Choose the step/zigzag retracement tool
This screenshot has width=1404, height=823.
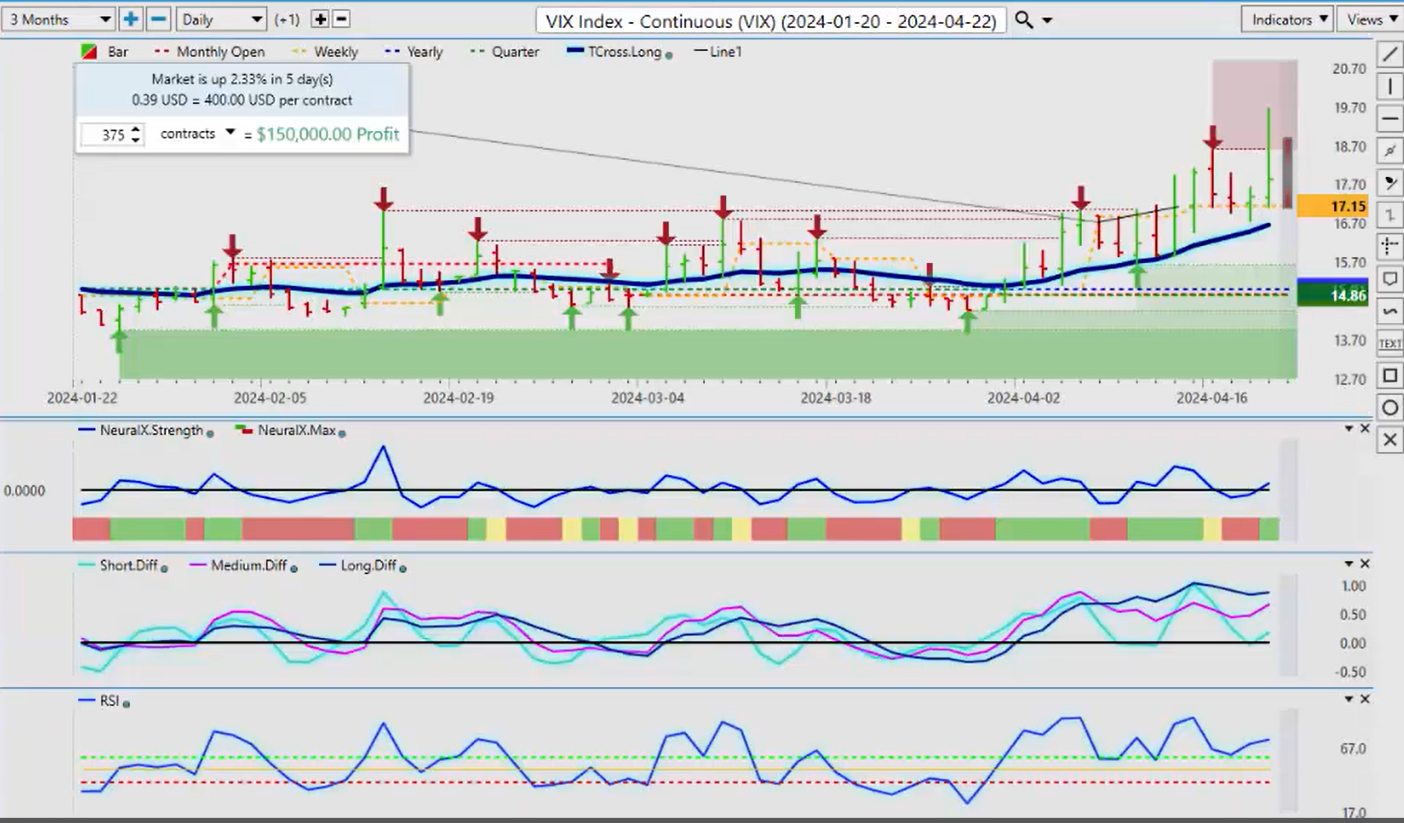tap(1390, 214)
